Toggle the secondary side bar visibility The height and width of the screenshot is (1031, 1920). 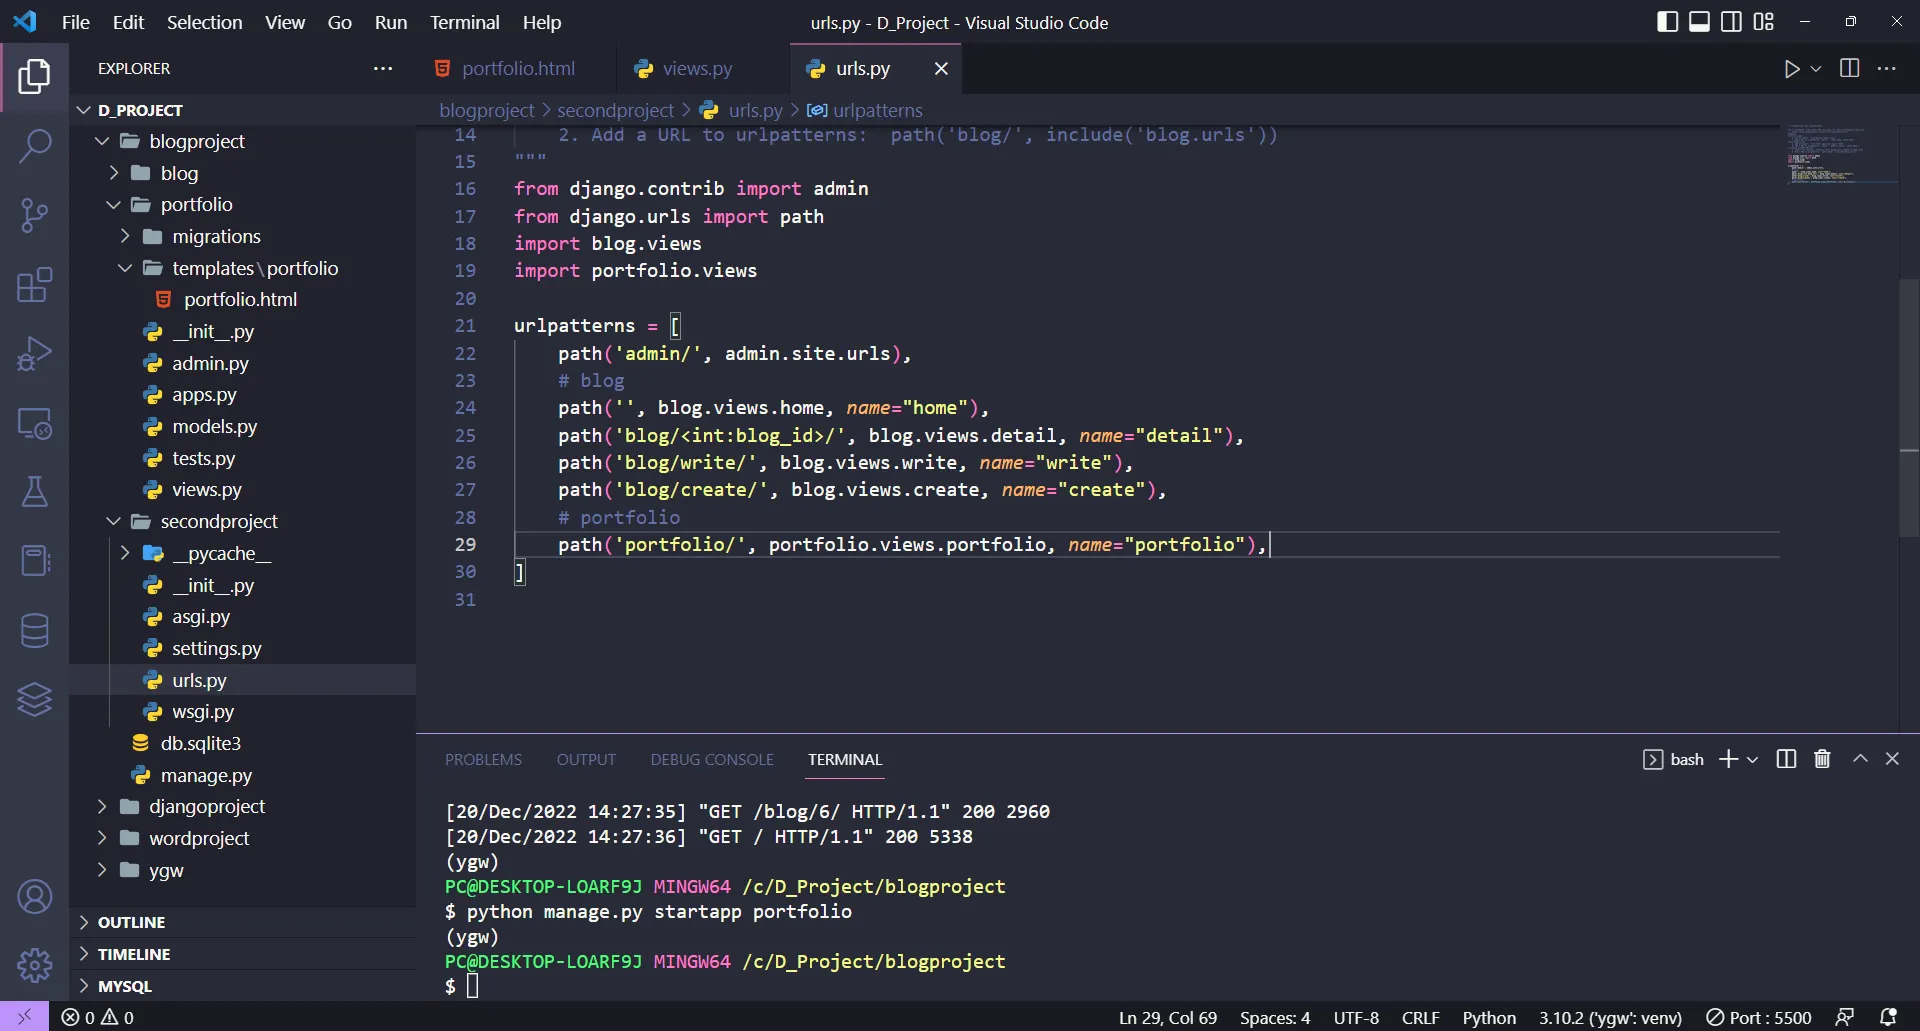1731,22
